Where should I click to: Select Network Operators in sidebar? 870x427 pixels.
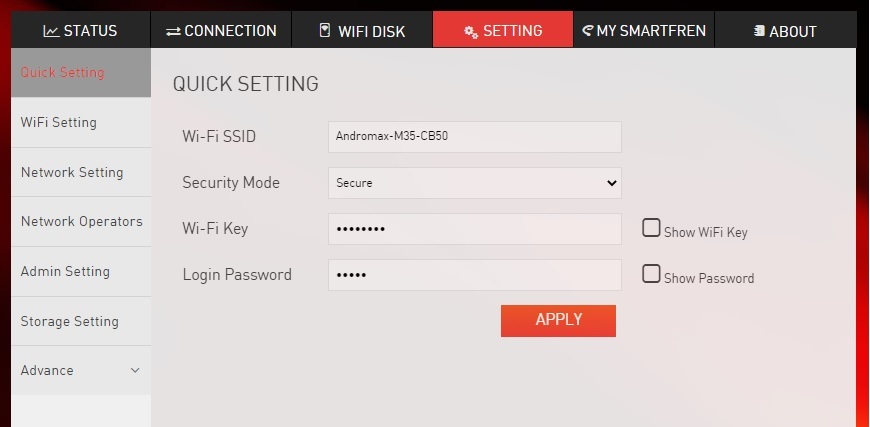point(81,221)
